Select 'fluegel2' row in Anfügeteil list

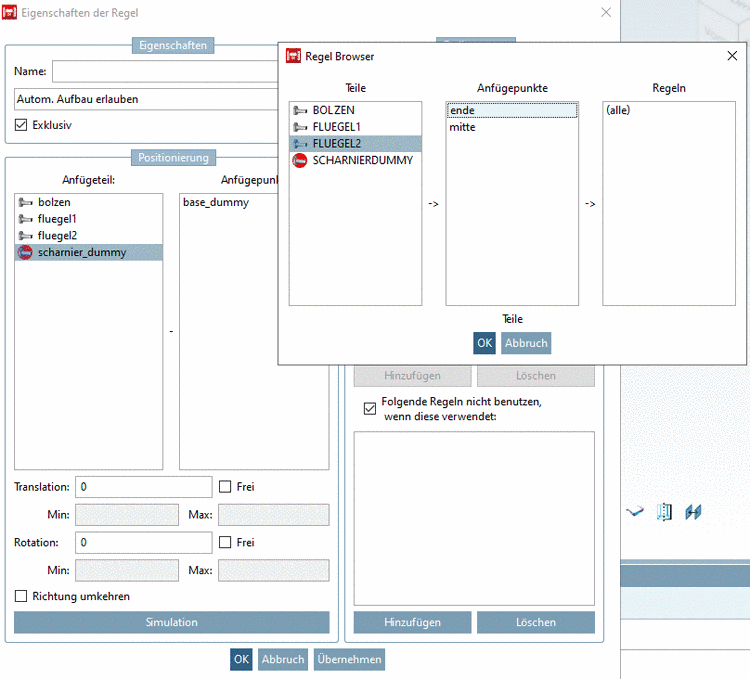point(88,236)
